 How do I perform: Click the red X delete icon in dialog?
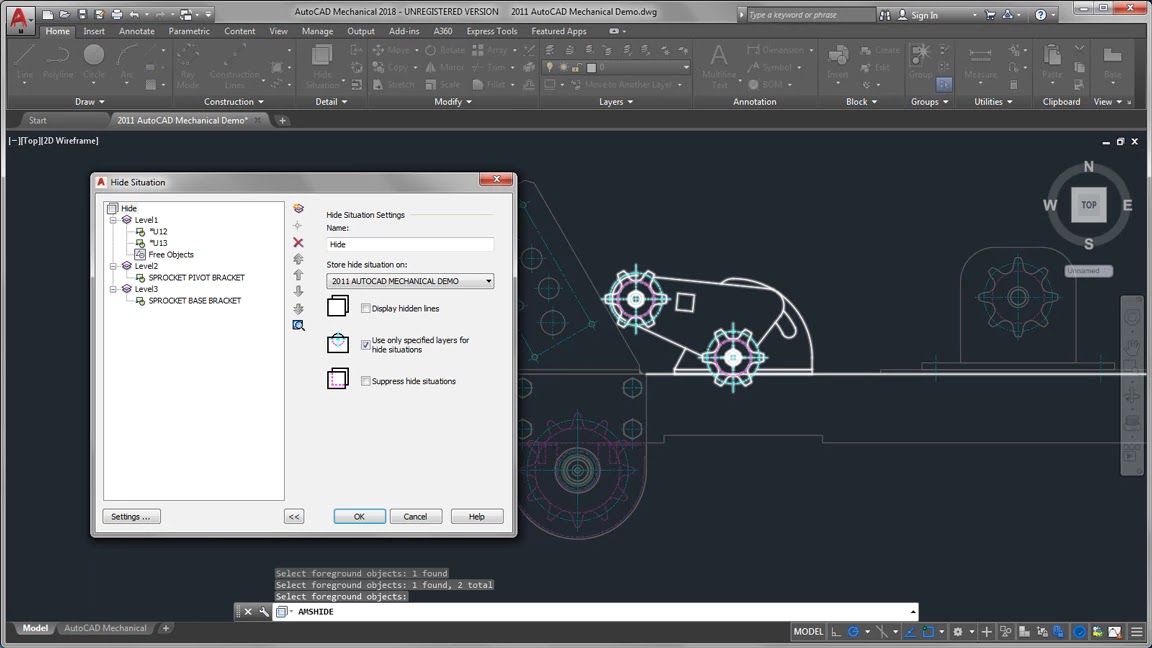[298, 242]
